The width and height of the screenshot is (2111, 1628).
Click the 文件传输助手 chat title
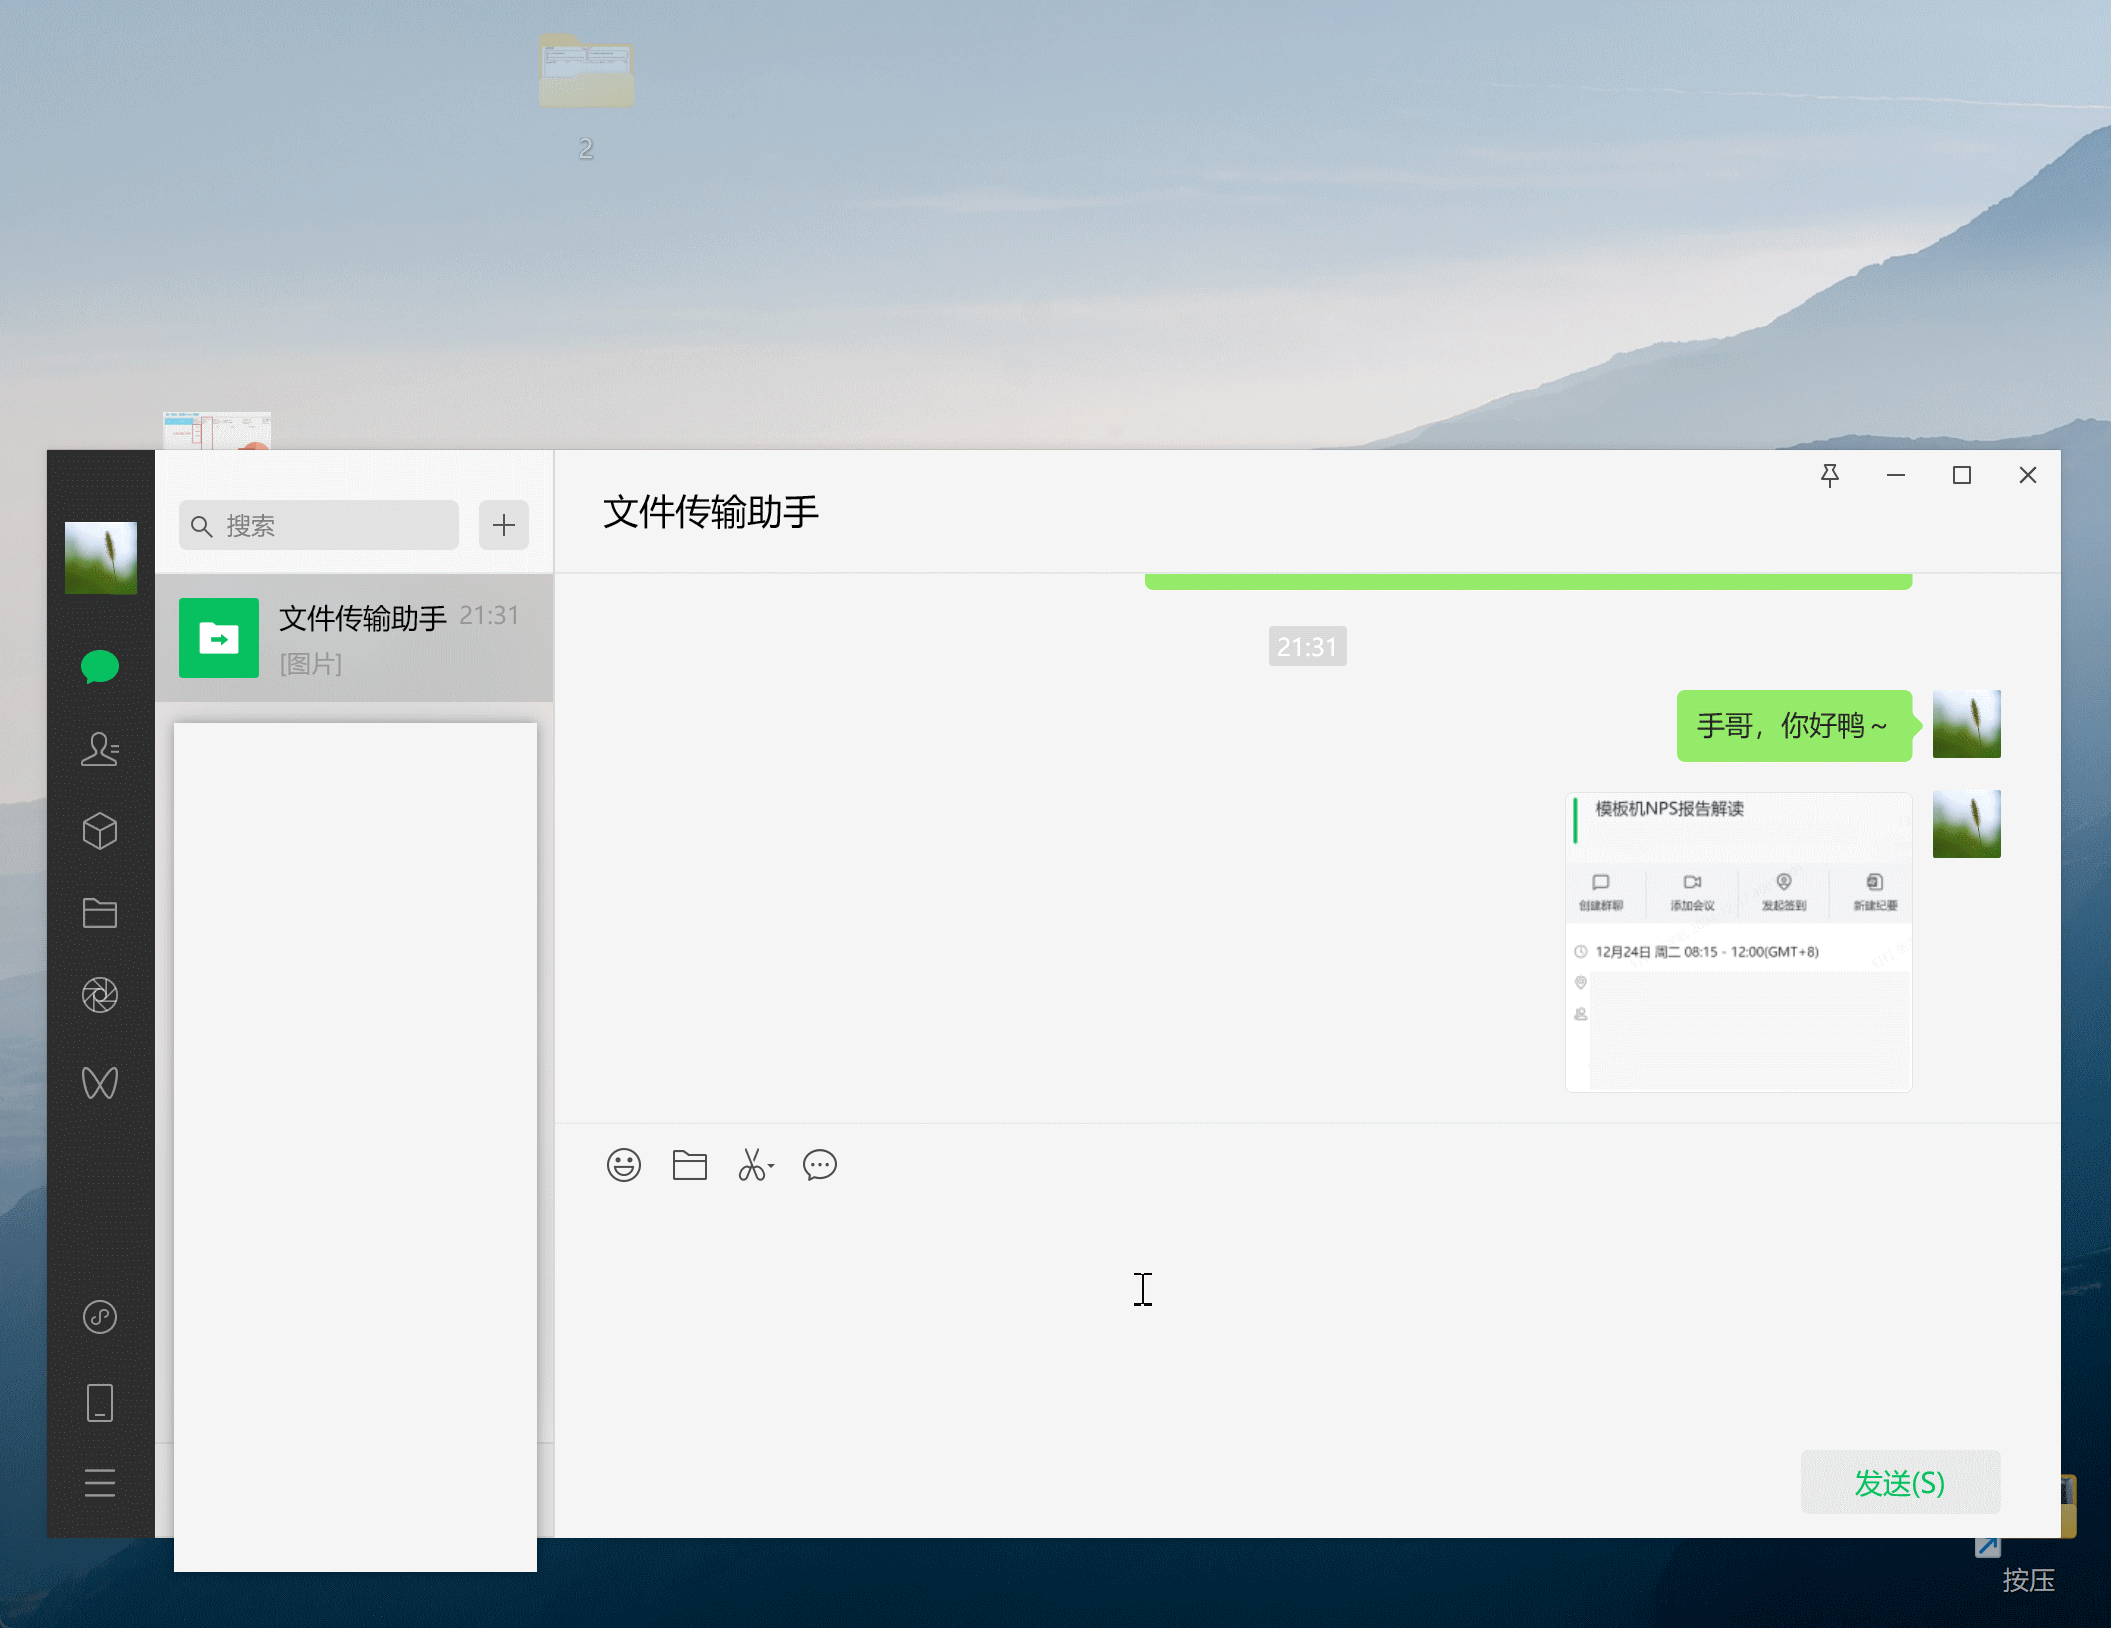(711, 512)
